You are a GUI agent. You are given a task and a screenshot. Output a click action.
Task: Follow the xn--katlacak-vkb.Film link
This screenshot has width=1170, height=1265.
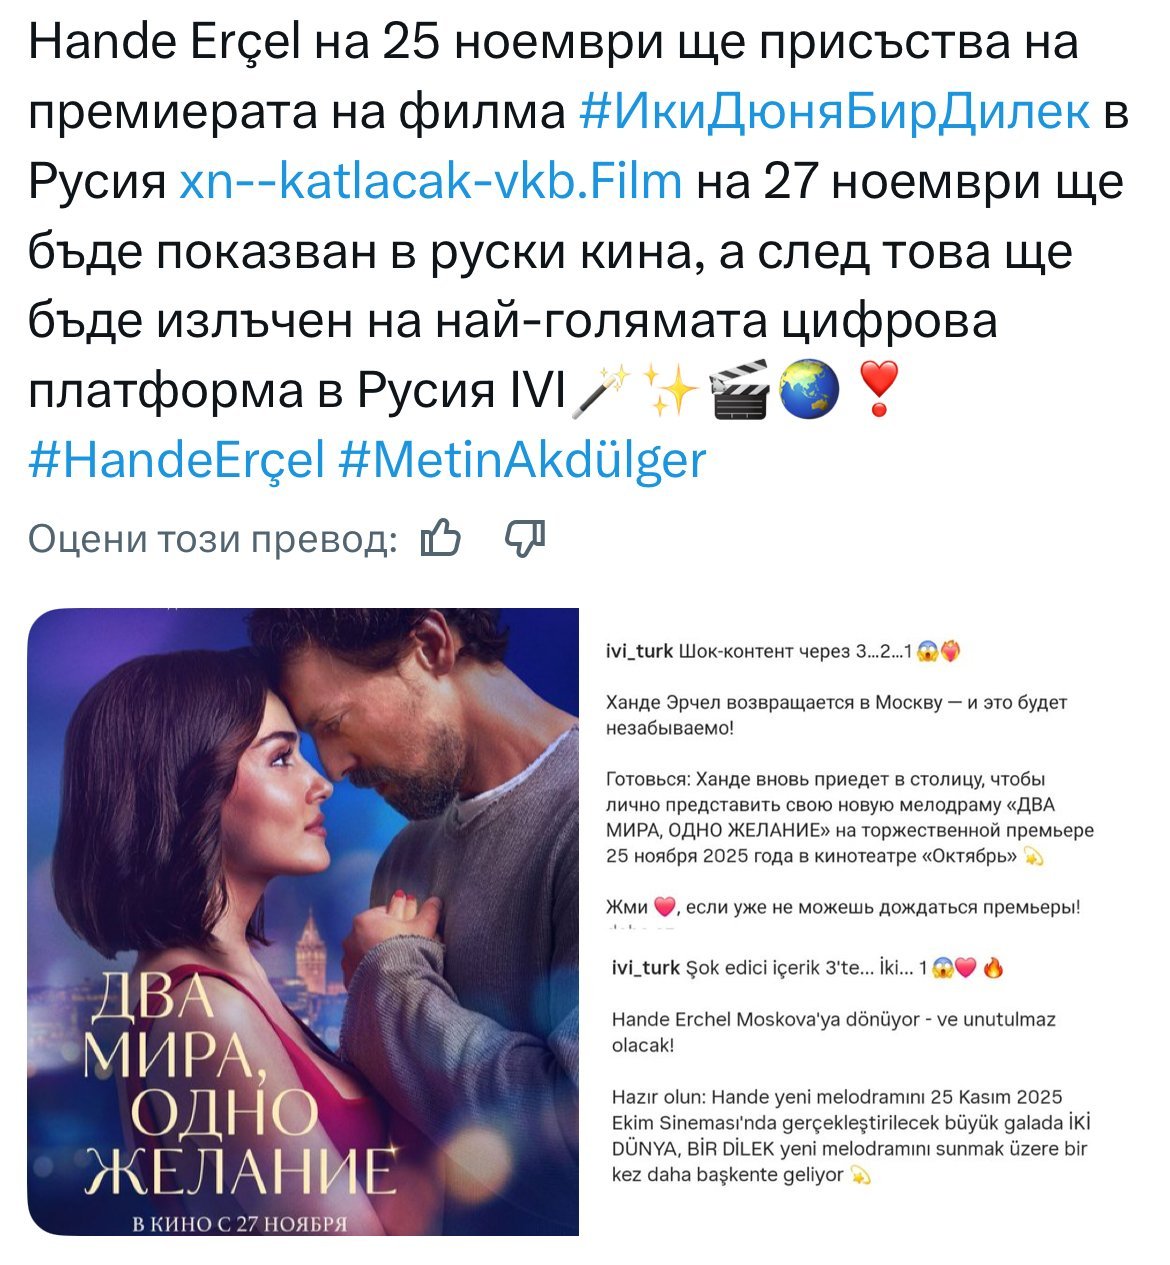pyautogui.click(x=431, y=182)
